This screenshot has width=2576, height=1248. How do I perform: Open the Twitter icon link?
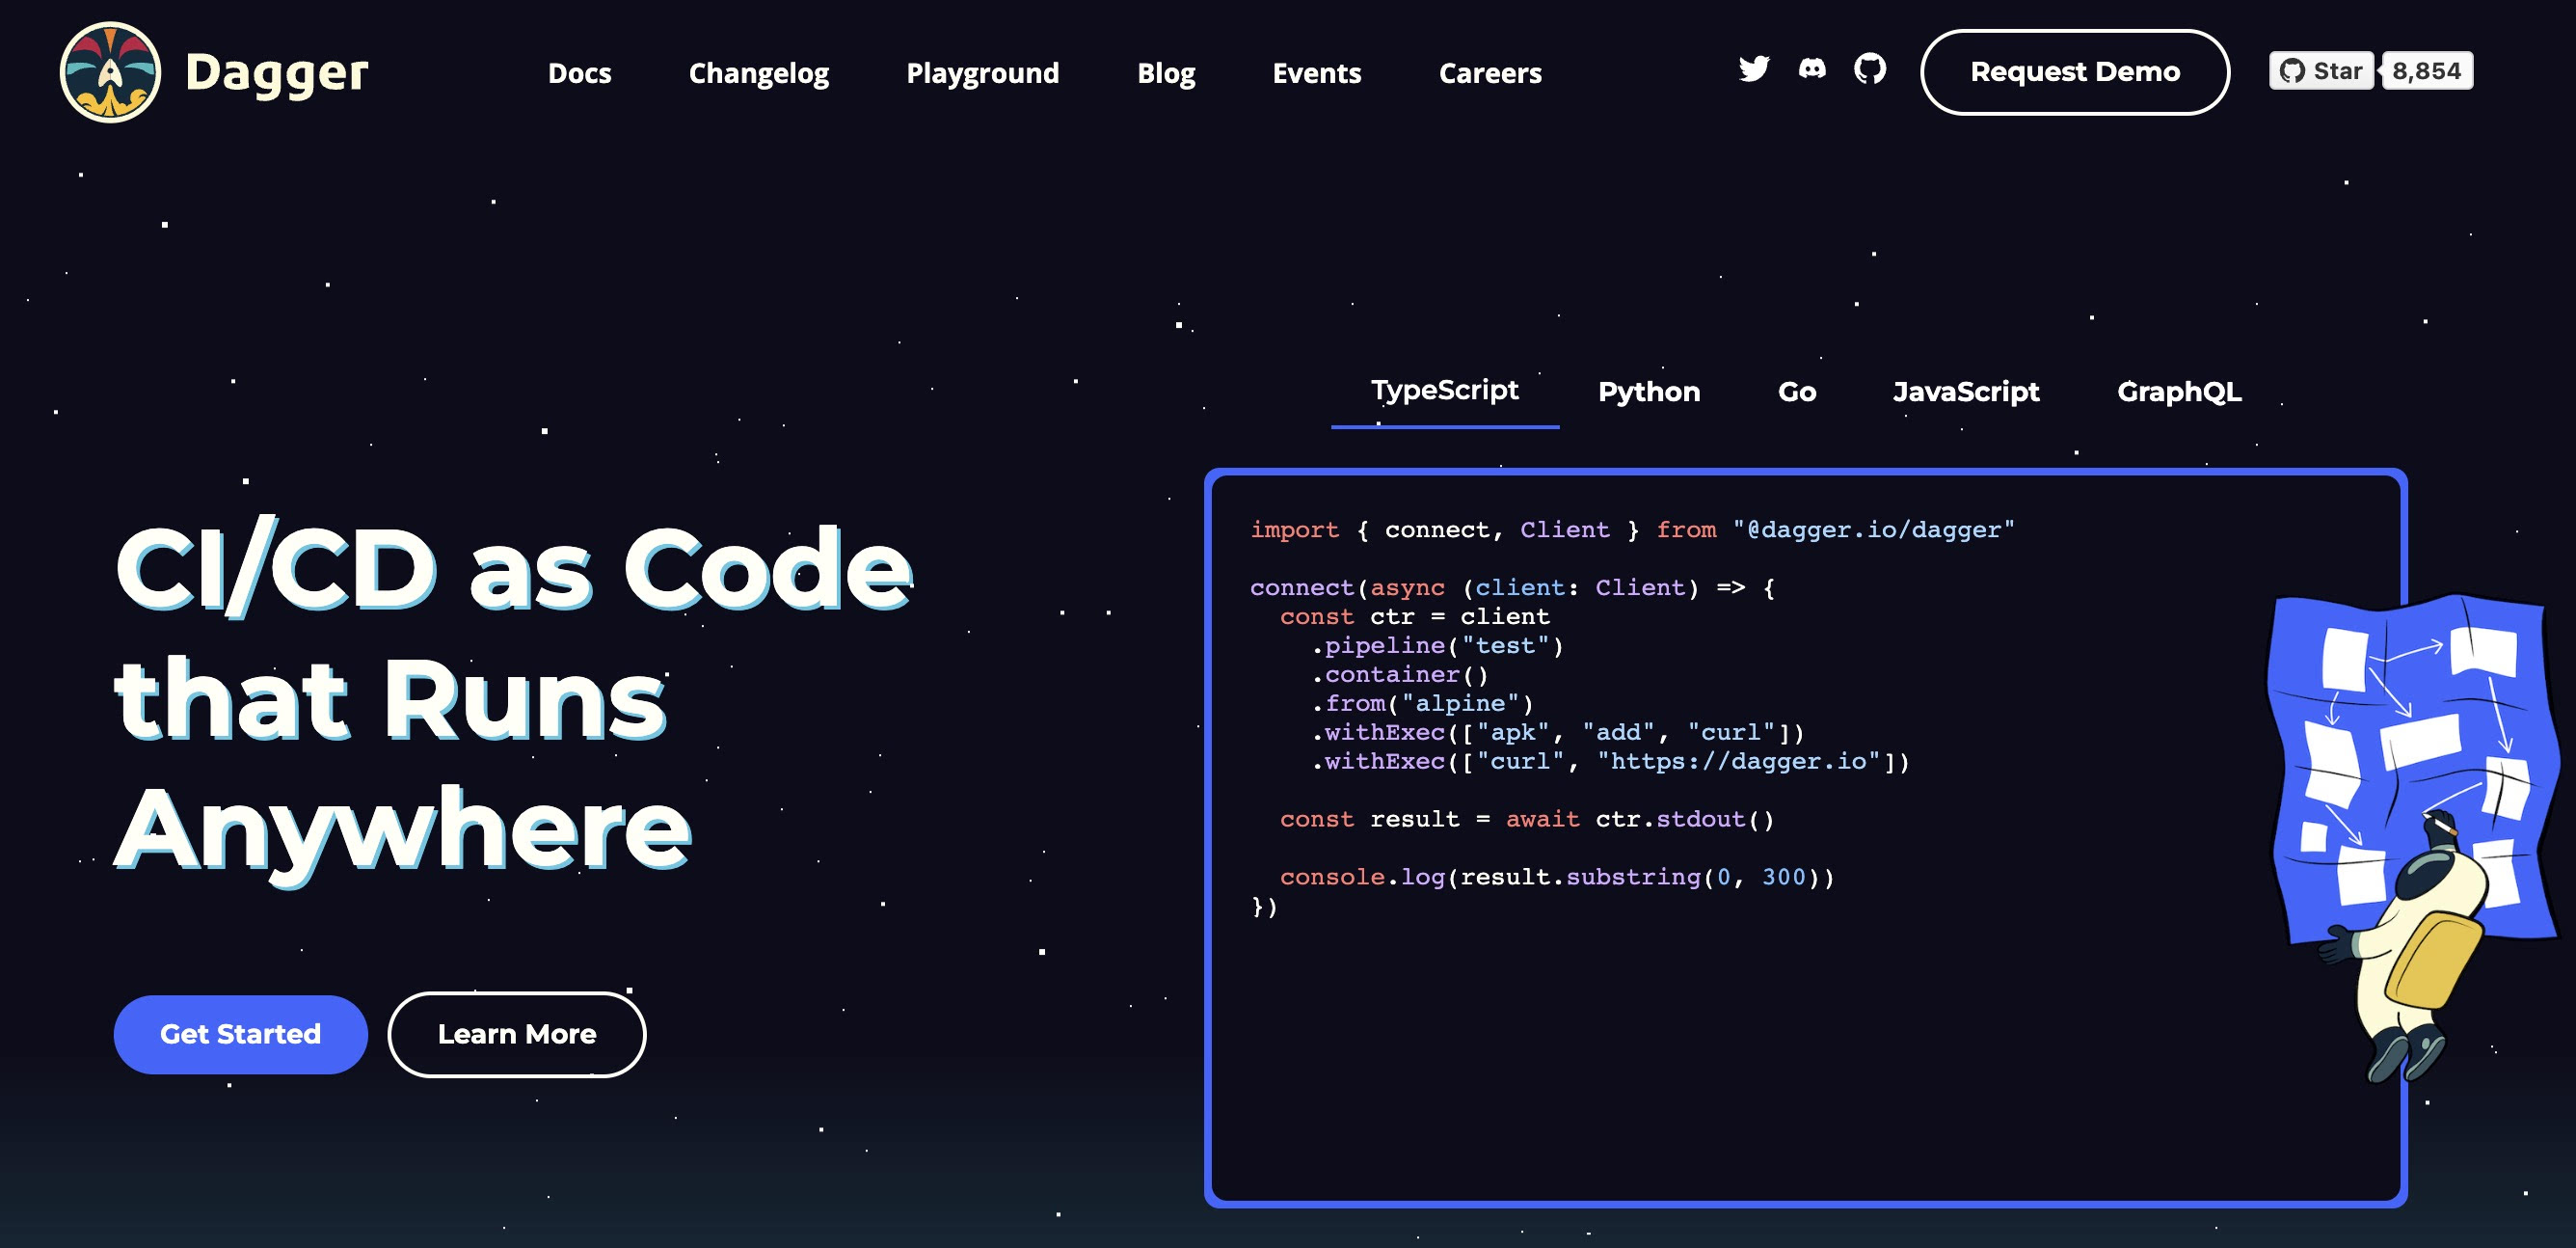click(x=1753, y=69)
